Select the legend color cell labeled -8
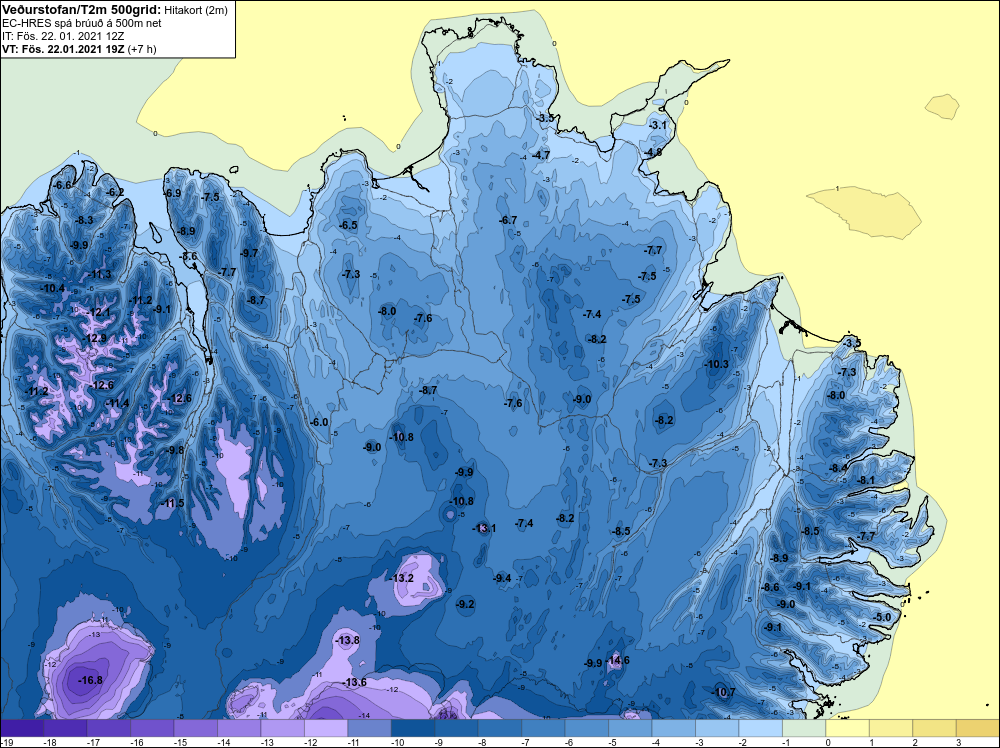This screenshot has width=1000, height=748. [500, 728]
